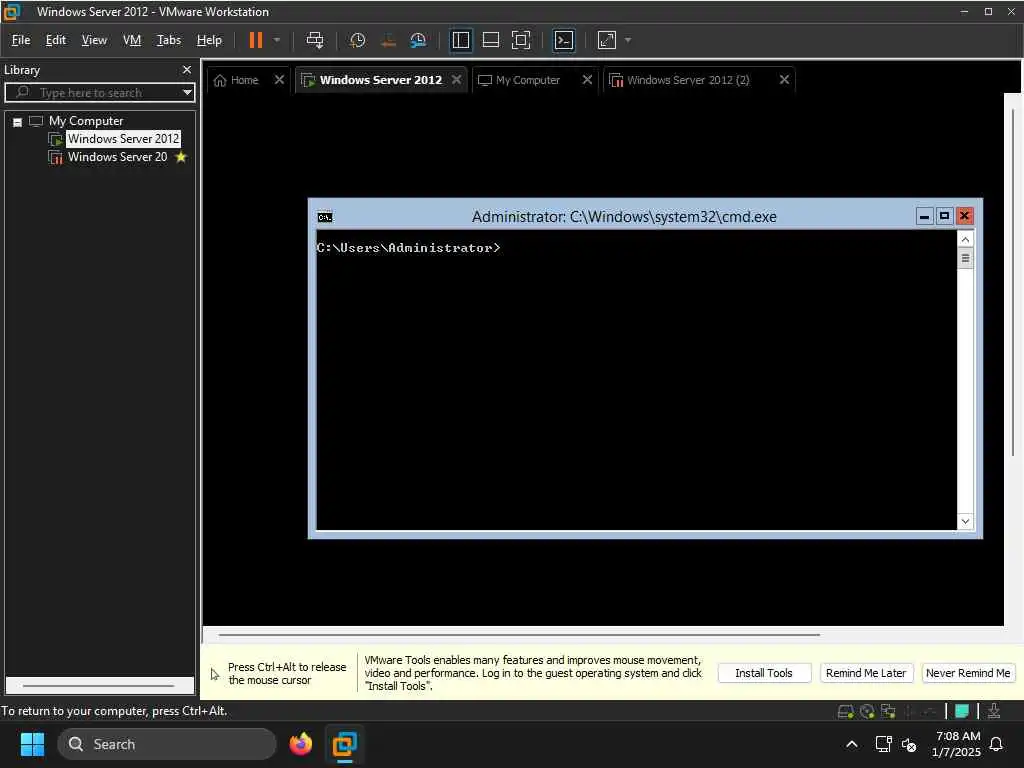Open the notification bell
Viewport: 1024px width, 768px height.
996,744
